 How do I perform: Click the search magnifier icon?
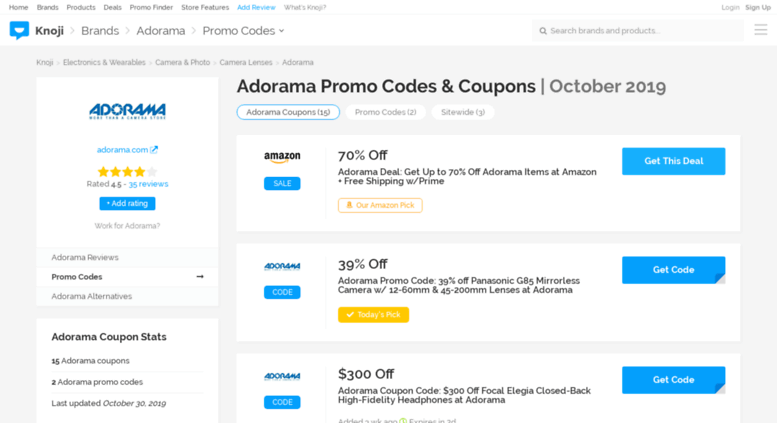[x=543, y=31]
